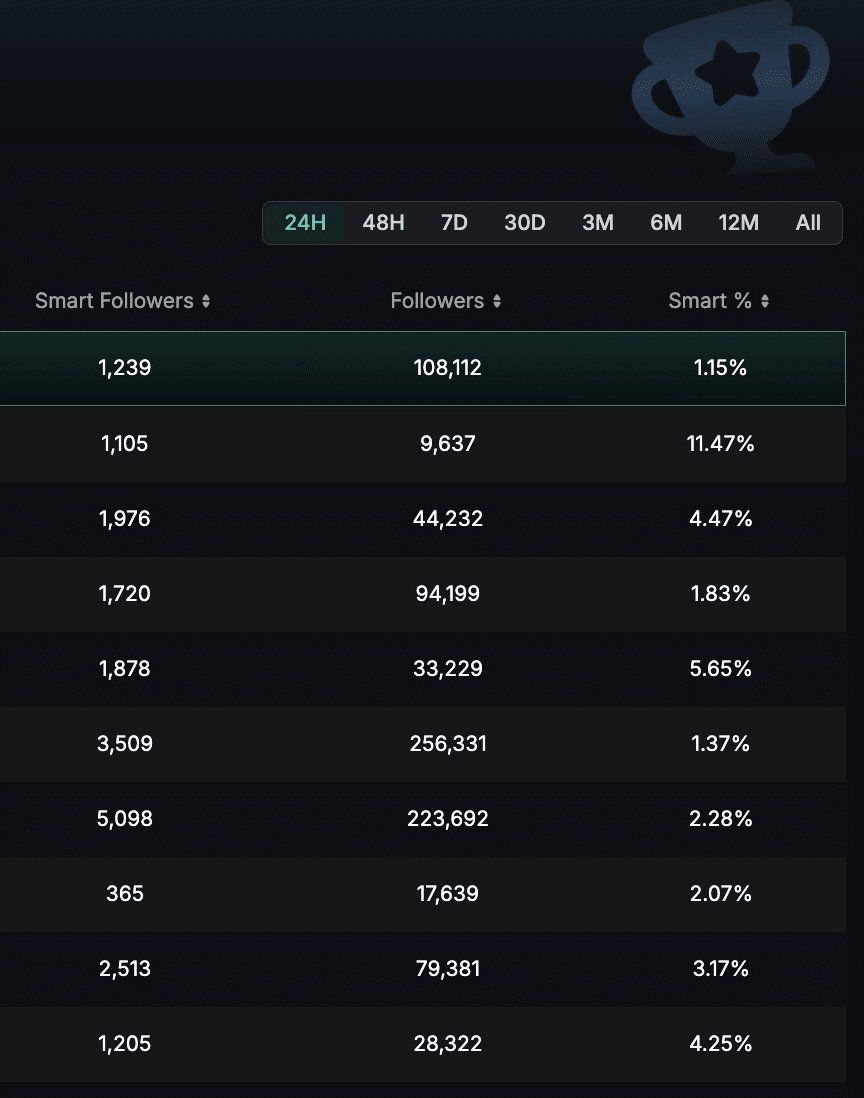The image size is (864, 1098).
Task: Show All time range data
Action: (x=808, y=223)
